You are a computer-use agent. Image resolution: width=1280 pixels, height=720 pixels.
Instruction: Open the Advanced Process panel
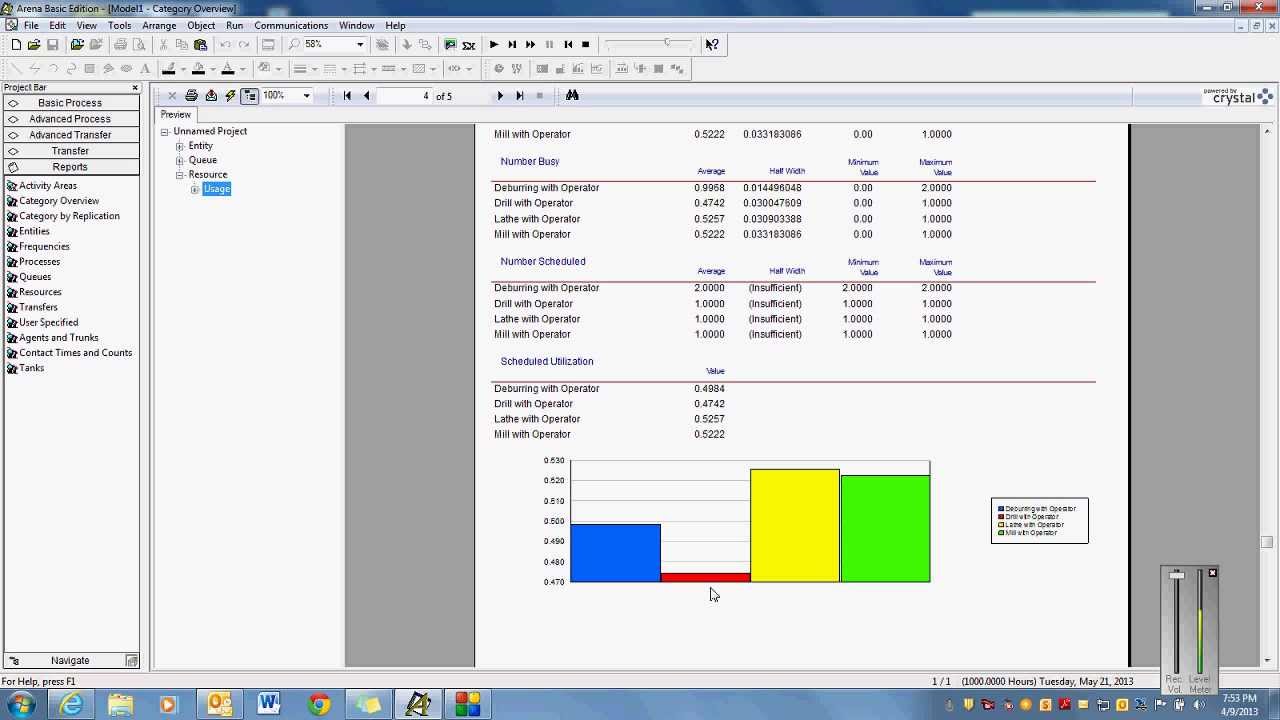click(x=70, y=119)
